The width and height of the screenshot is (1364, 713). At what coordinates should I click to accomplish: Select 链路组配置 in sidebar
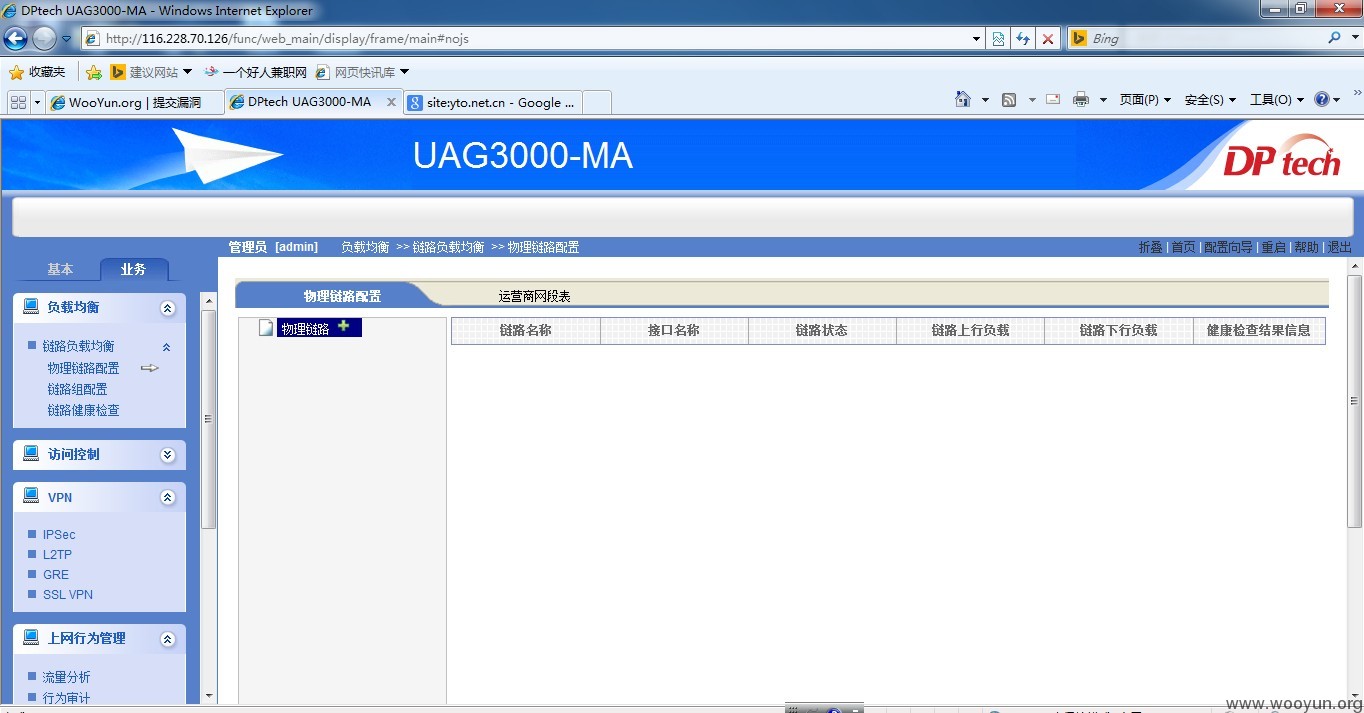pos(77,389)
